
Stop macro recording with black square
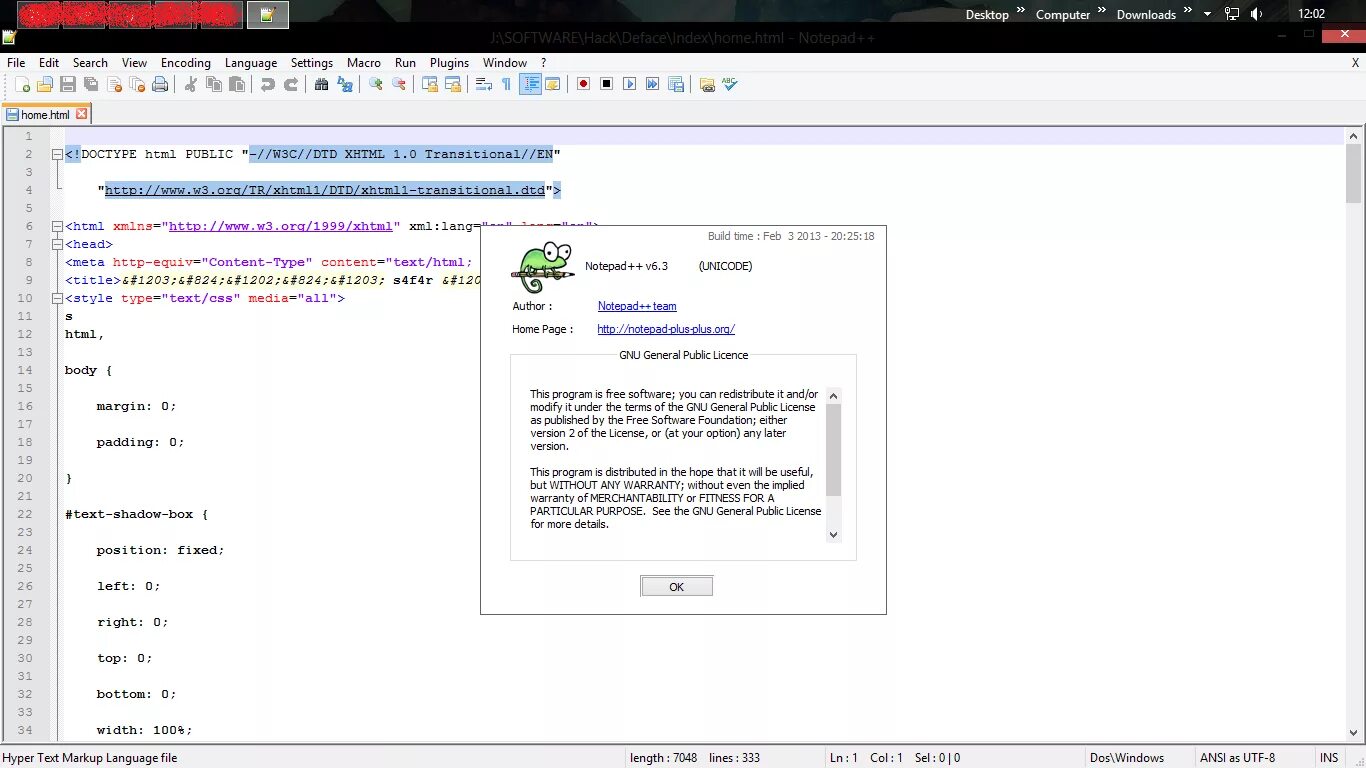pyautogui.click(x=606, y=84)
